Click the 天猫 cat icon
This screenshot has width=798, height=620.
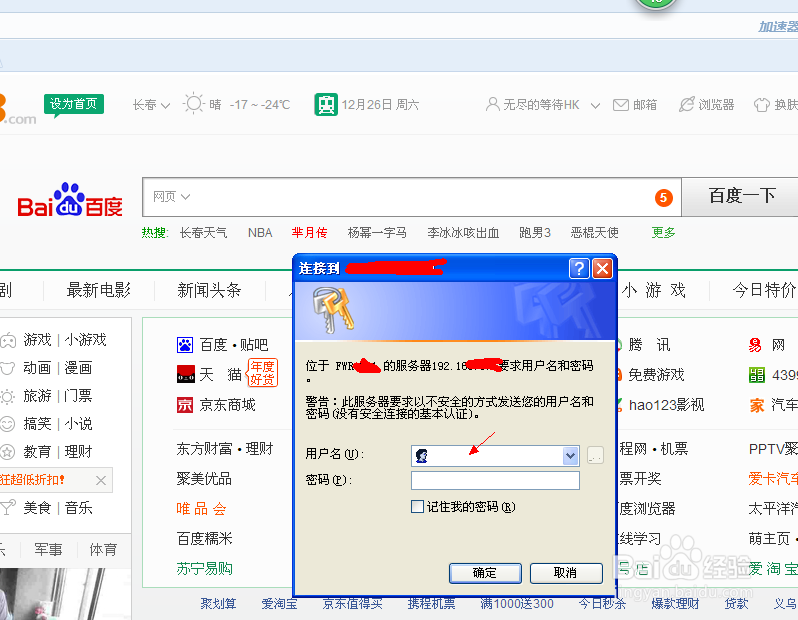185,374
